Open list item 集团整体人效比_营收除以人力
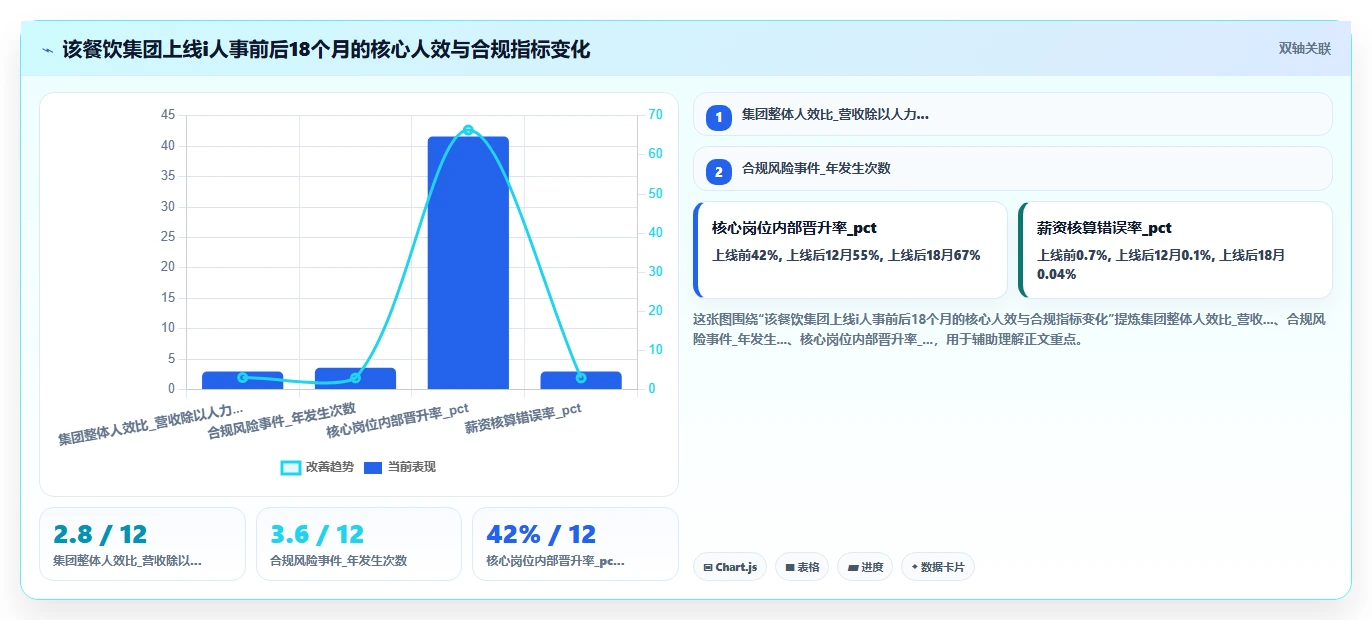Viewport: 1372px width, 620px height. (x=1012, y=114)
